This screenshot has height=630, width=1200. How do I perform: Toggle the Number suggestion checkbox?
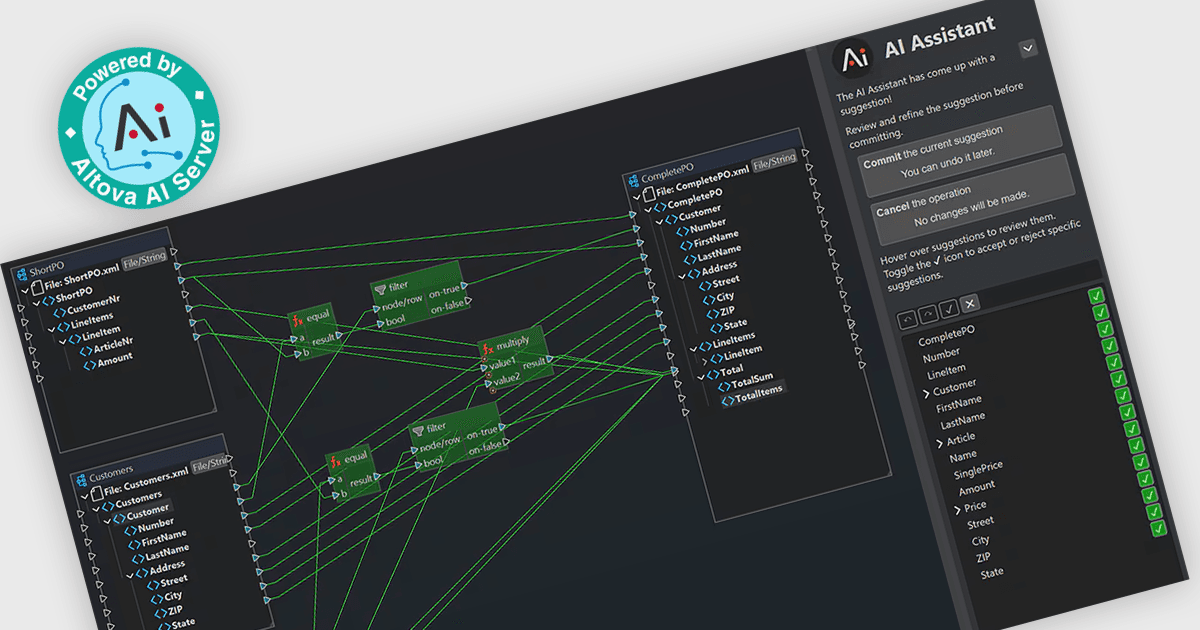coord(1102,313)
